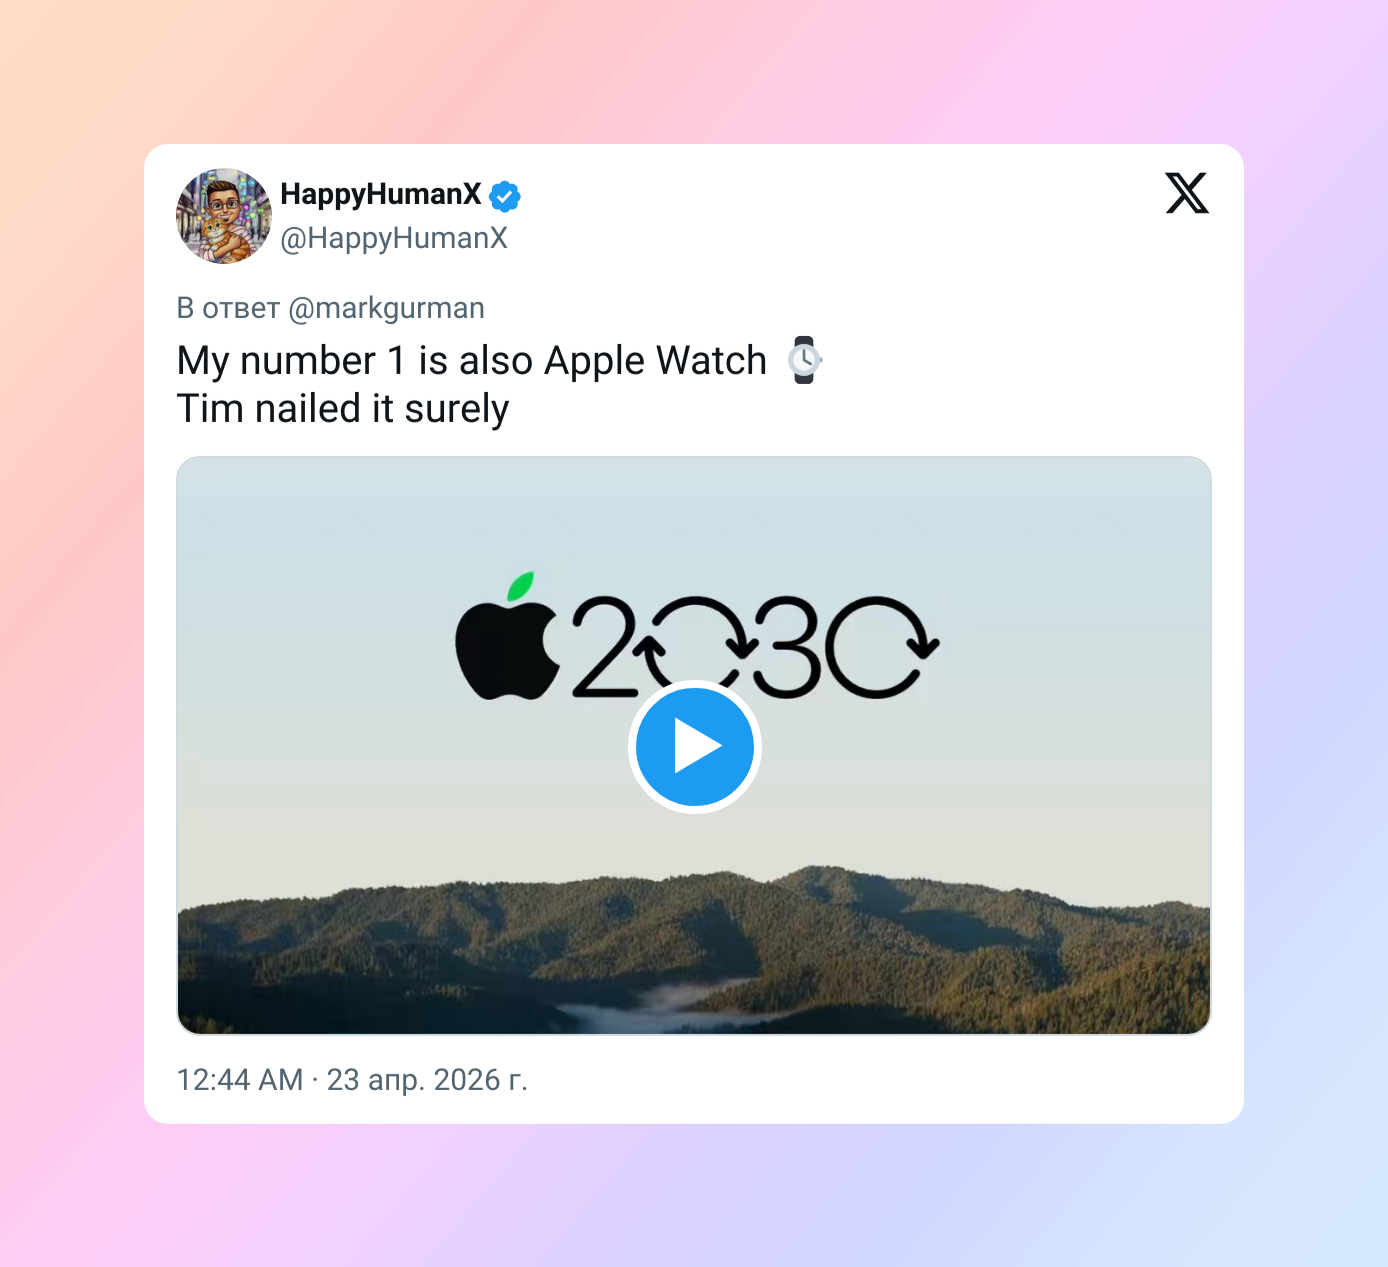Click the date '23 апр. 2026 г.'
1388x1267 pixels.
pos(427,1080)
